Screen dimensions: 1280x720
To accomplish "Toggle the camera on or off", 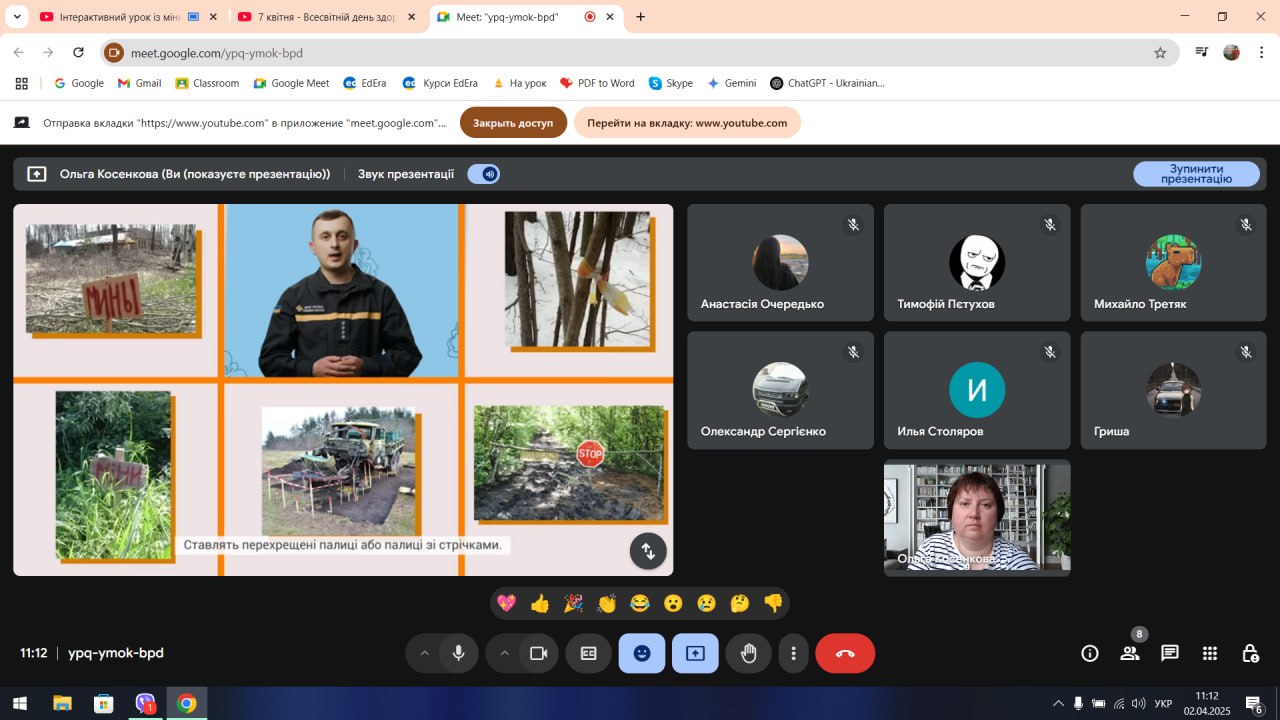I will point(538,653).
